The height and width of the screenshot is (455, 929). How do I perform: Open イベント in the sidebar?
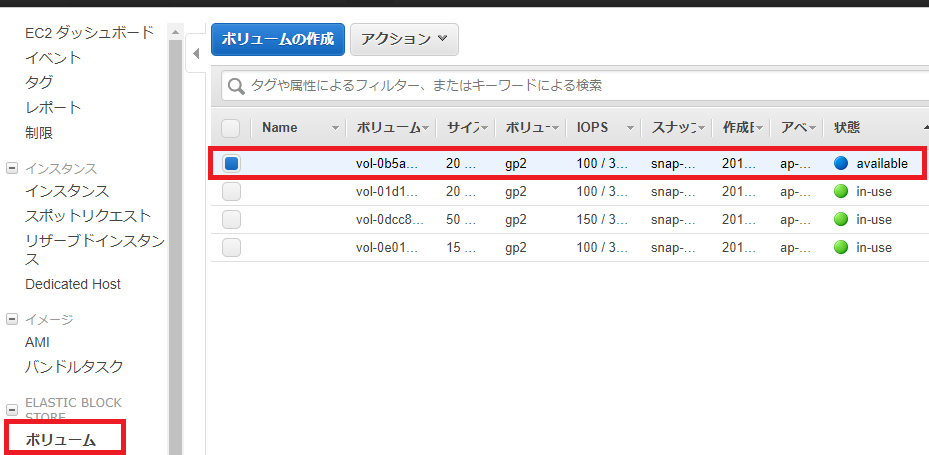[53, 58]
